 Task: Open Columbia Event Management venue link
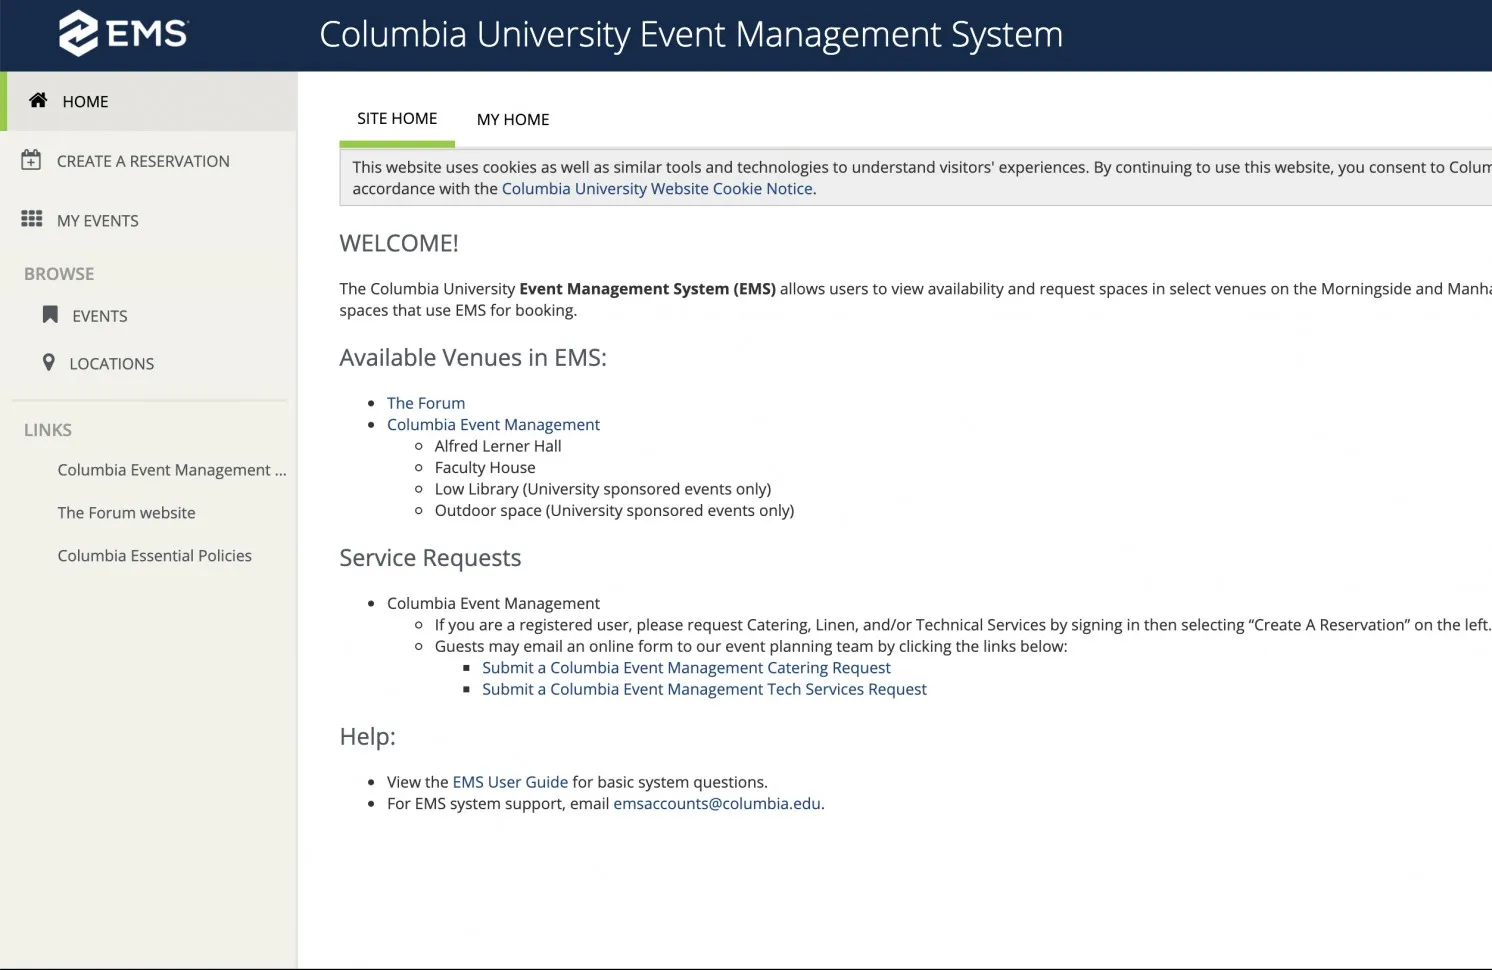click(493, 425)
